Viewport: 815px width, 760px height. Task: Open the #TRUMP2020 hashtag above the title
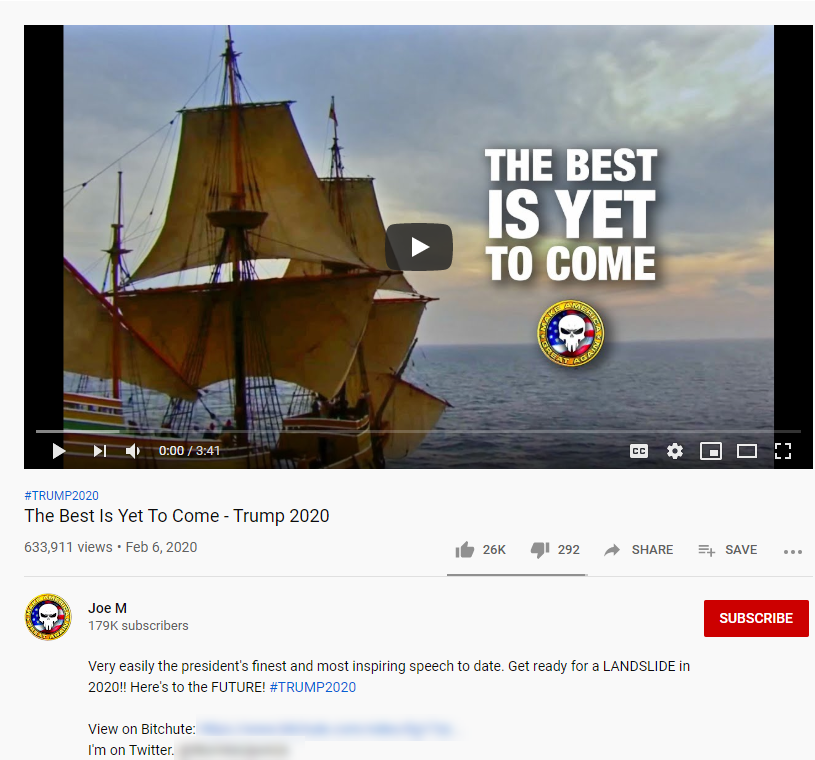pos(61,496)
